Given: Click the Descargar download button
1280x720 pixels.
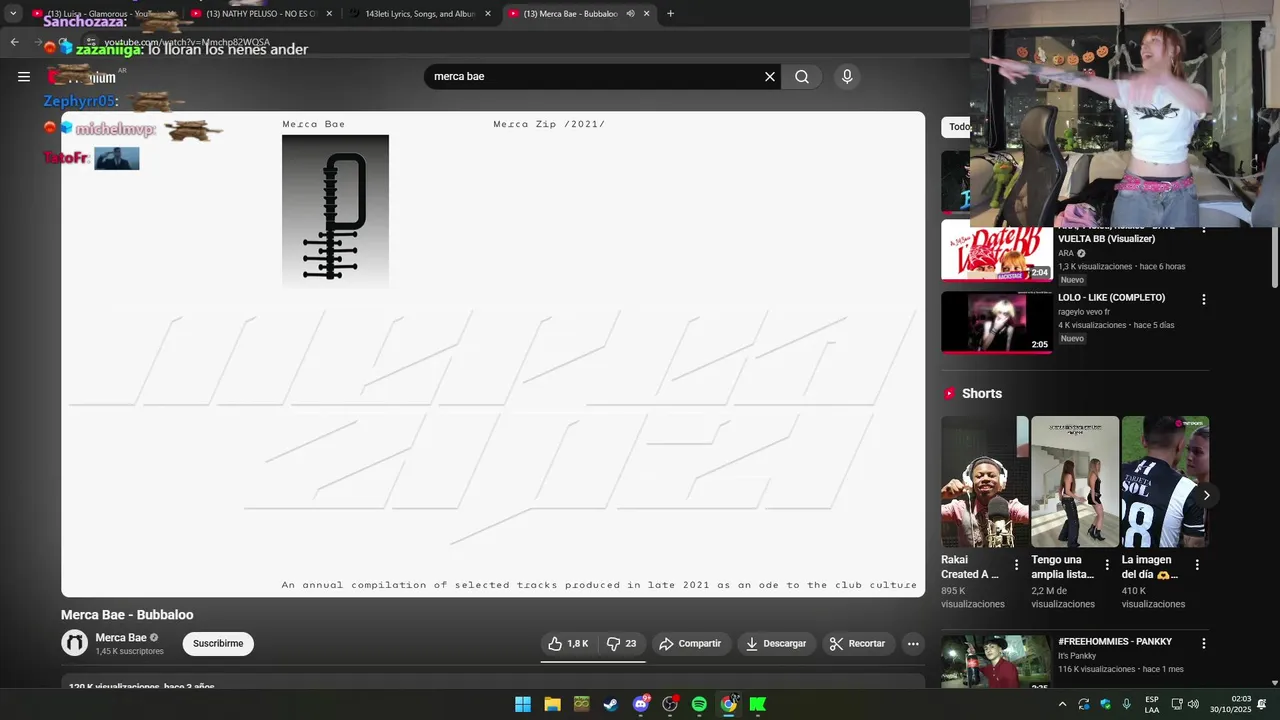Looking at the screenshot, I should point(776,644).
